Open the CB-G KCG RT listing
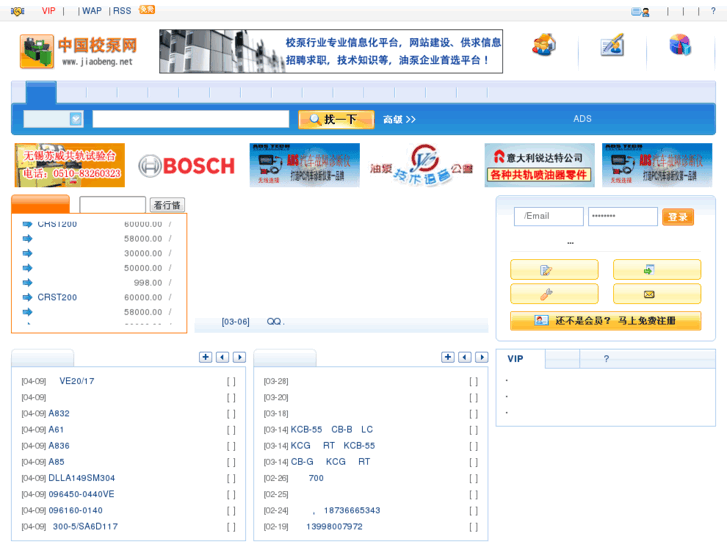This screenshot has width=727, height=545. point(330,462)
